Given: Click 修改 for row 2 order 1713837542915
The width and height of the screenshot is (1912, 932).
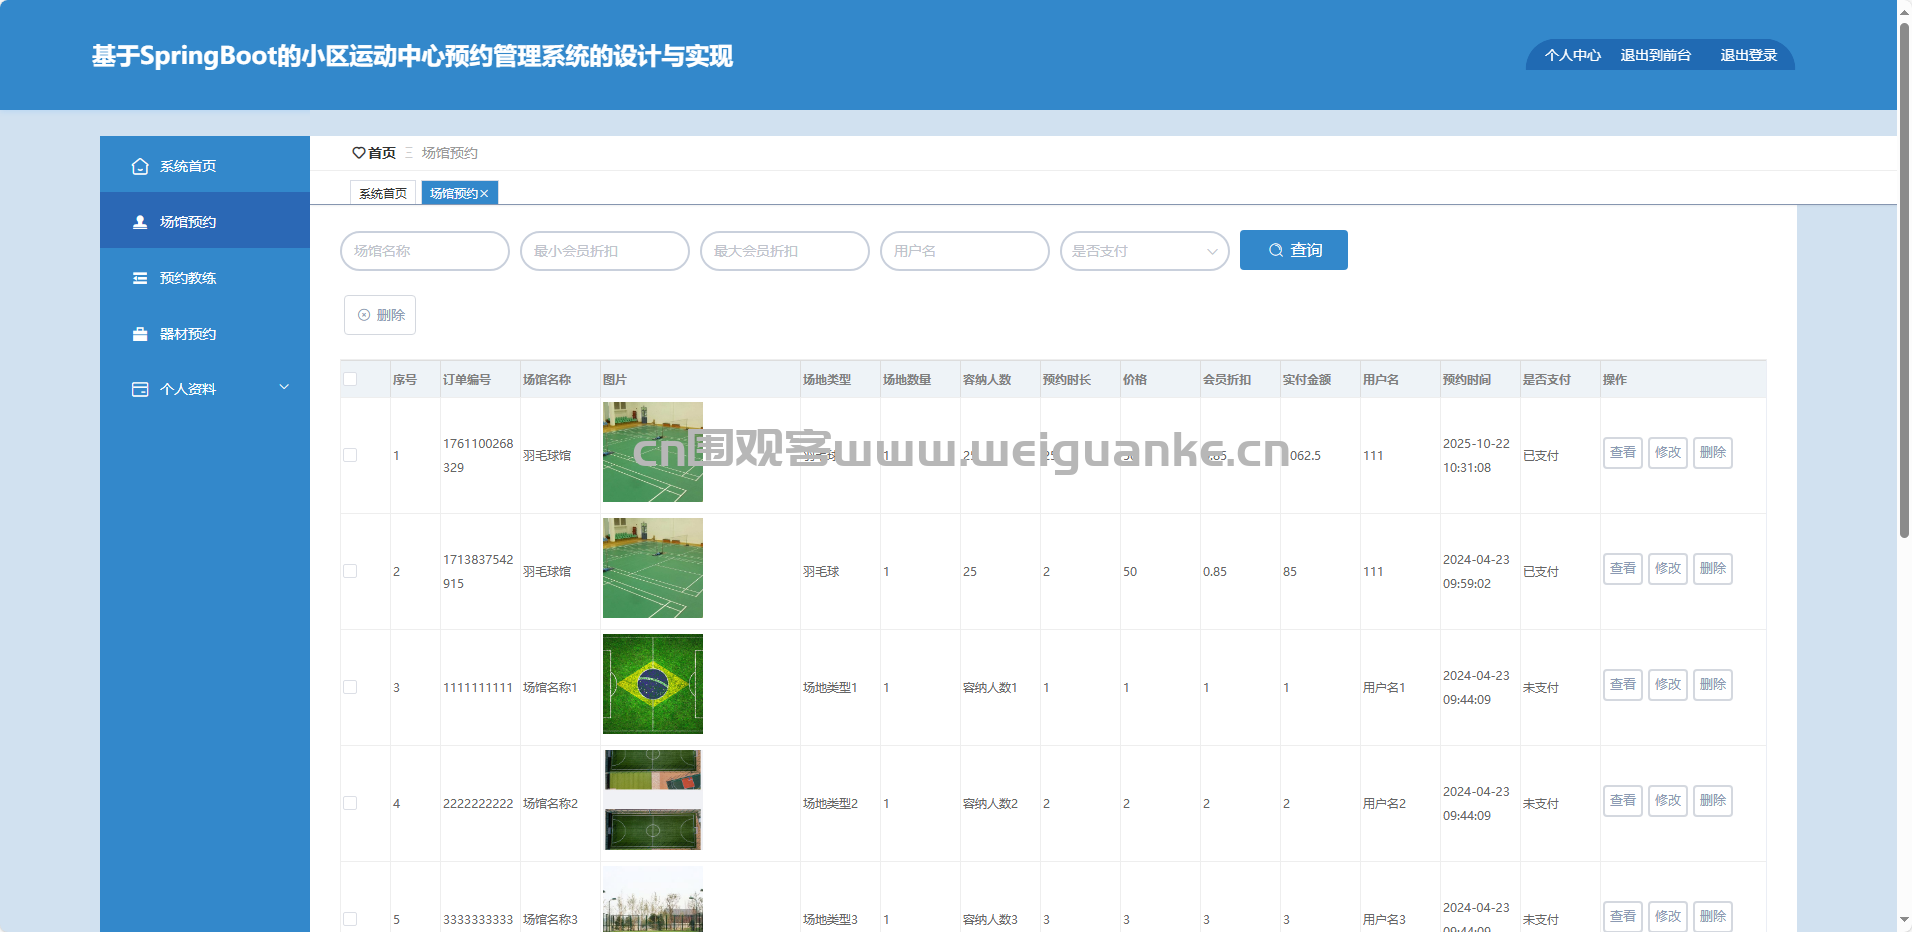Looking at the screenshot, I should point(1668,569).
